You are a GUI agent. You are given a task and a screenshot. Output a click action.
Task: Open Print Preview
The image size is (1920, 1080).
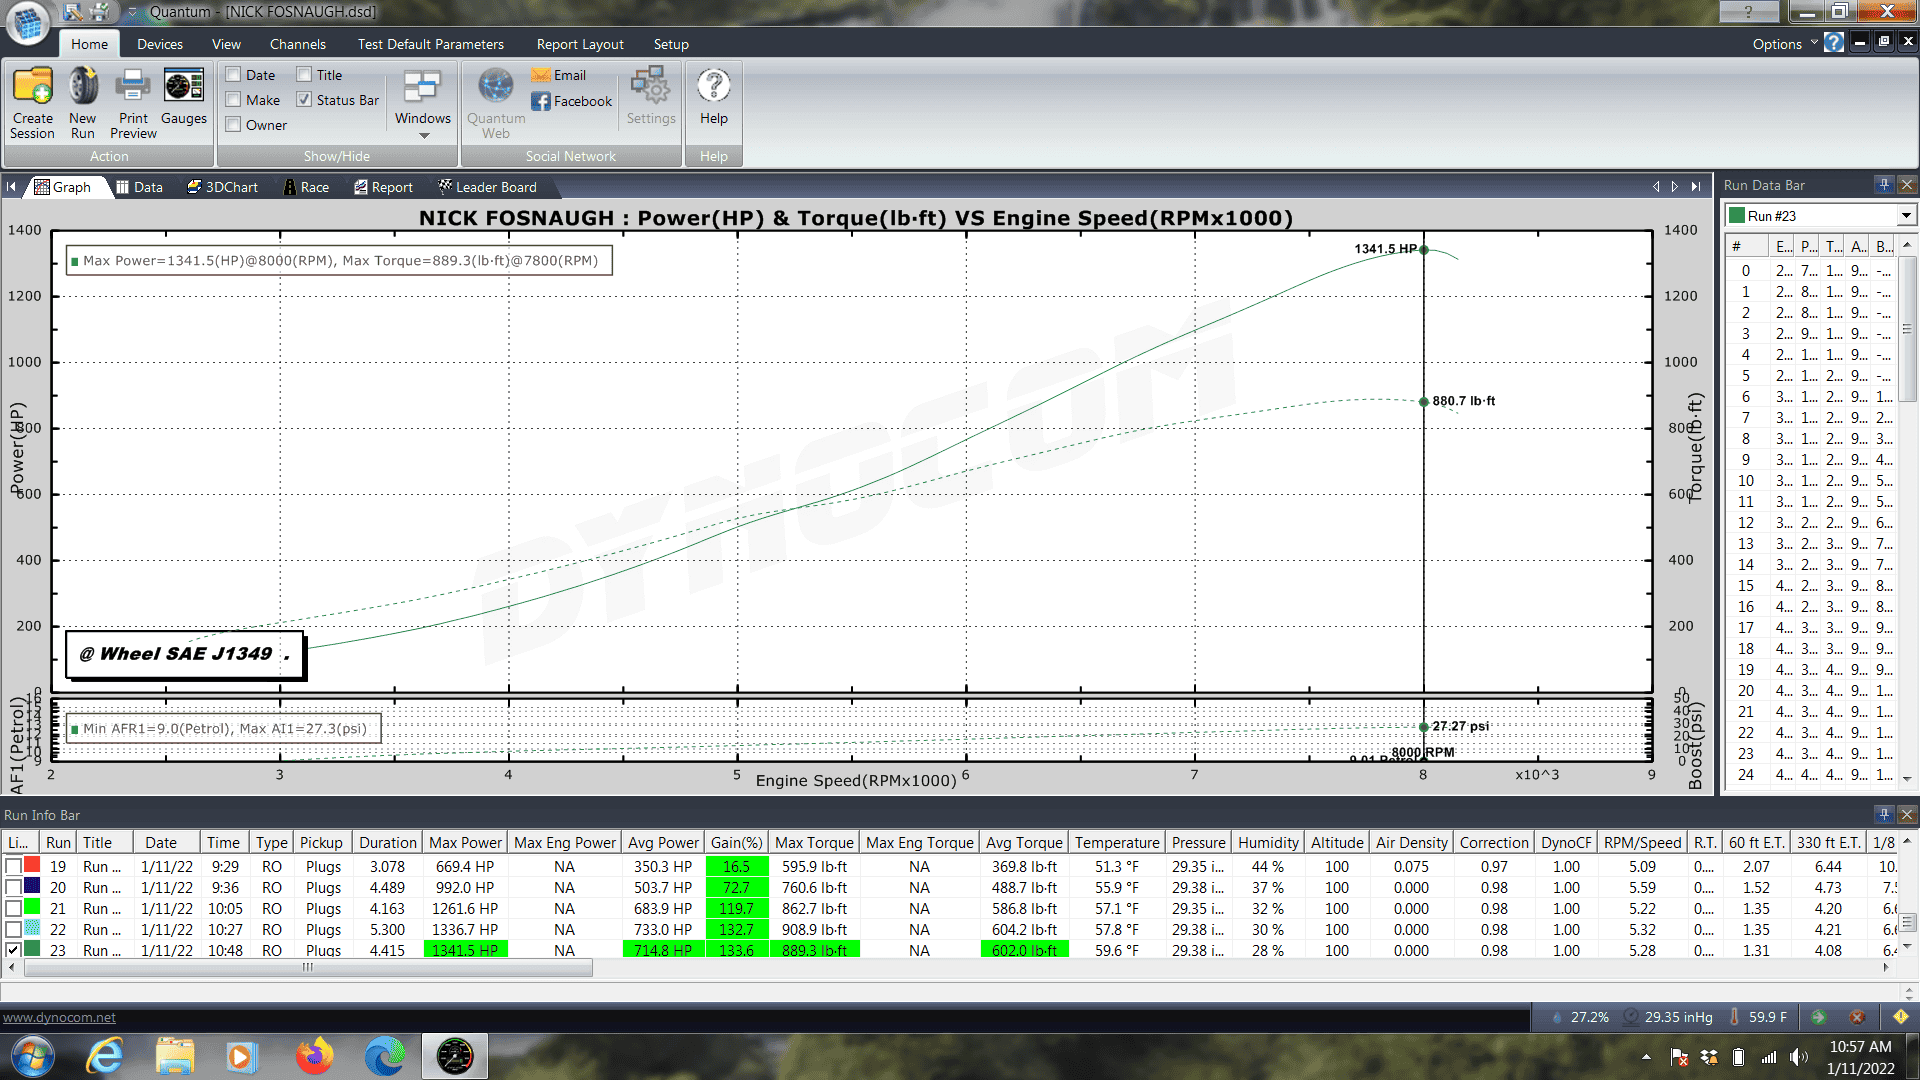[x=133, y=102]
